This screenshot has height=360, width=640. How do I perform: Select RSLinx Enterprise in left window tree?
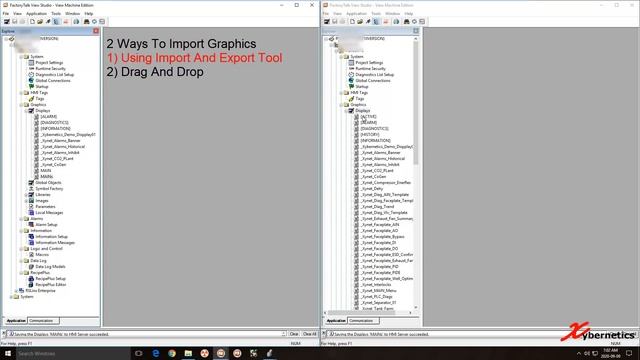(40, 291)
